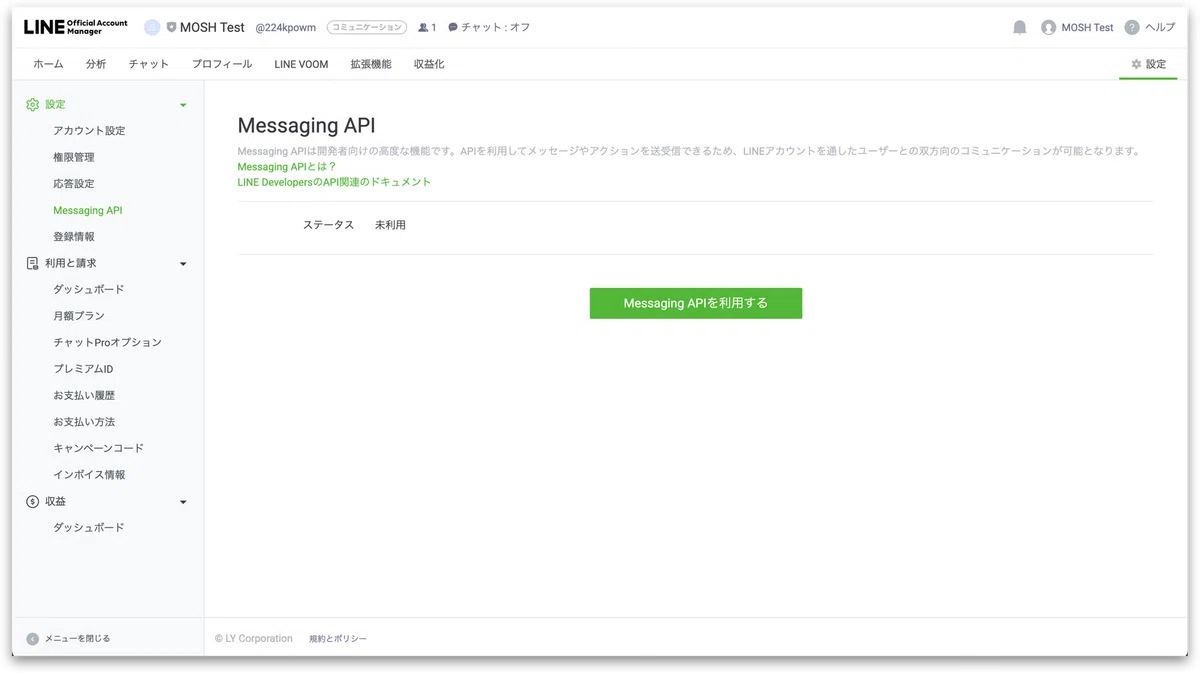Image resolution: width=1200 pixels, height=673 pixels.
Task: Click the ヘルプ link
Action: pos(1160,27)
